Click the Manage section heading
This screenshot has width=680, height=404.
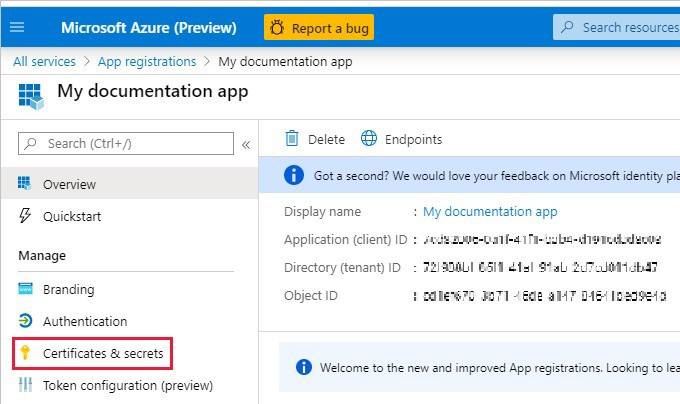[x=42, y=256]
